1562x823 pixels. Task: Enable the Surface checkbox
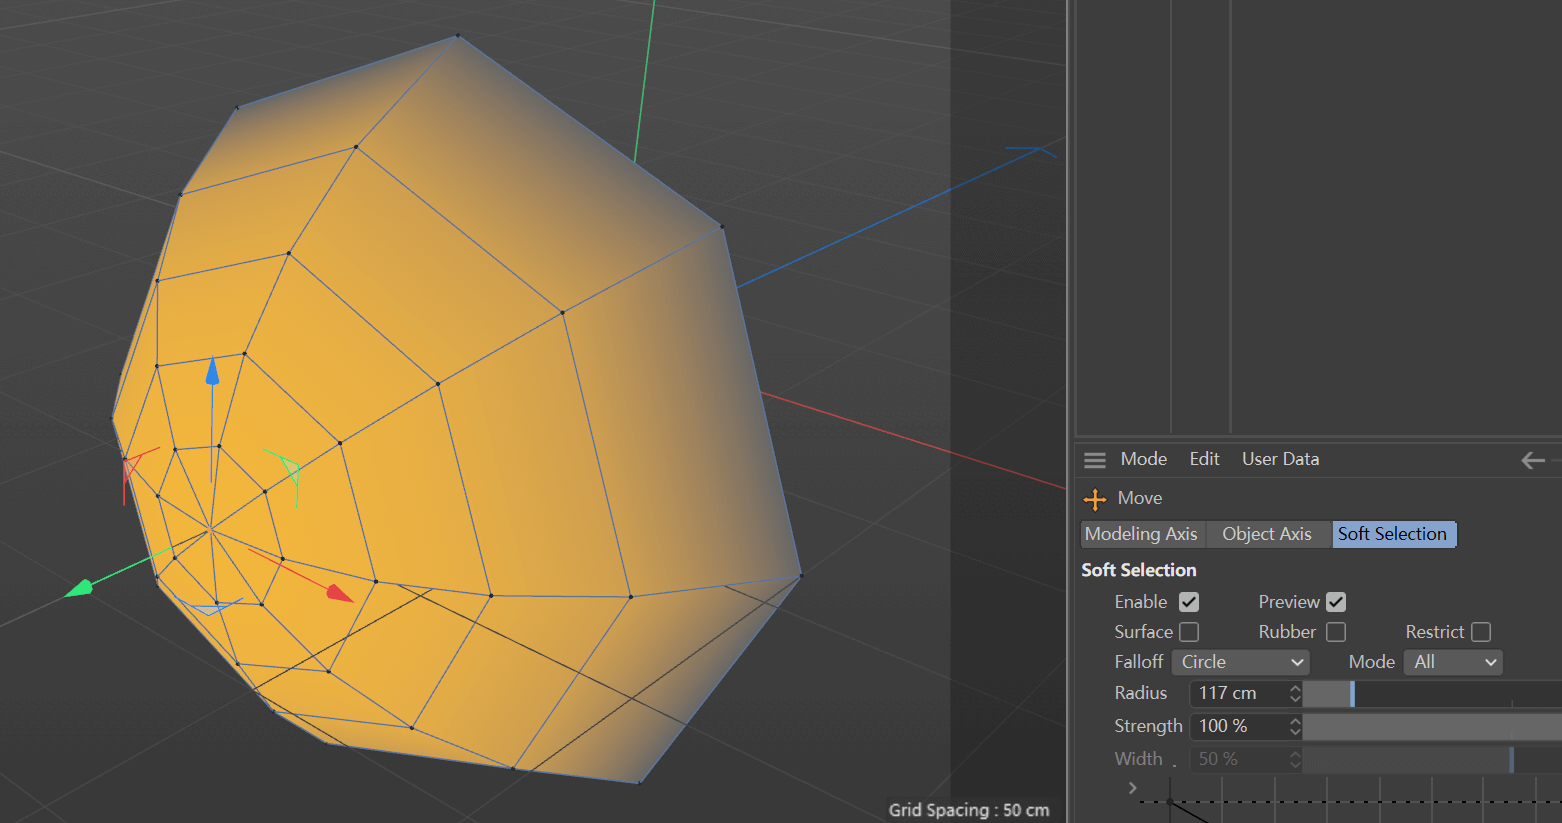pos(1189,632)
